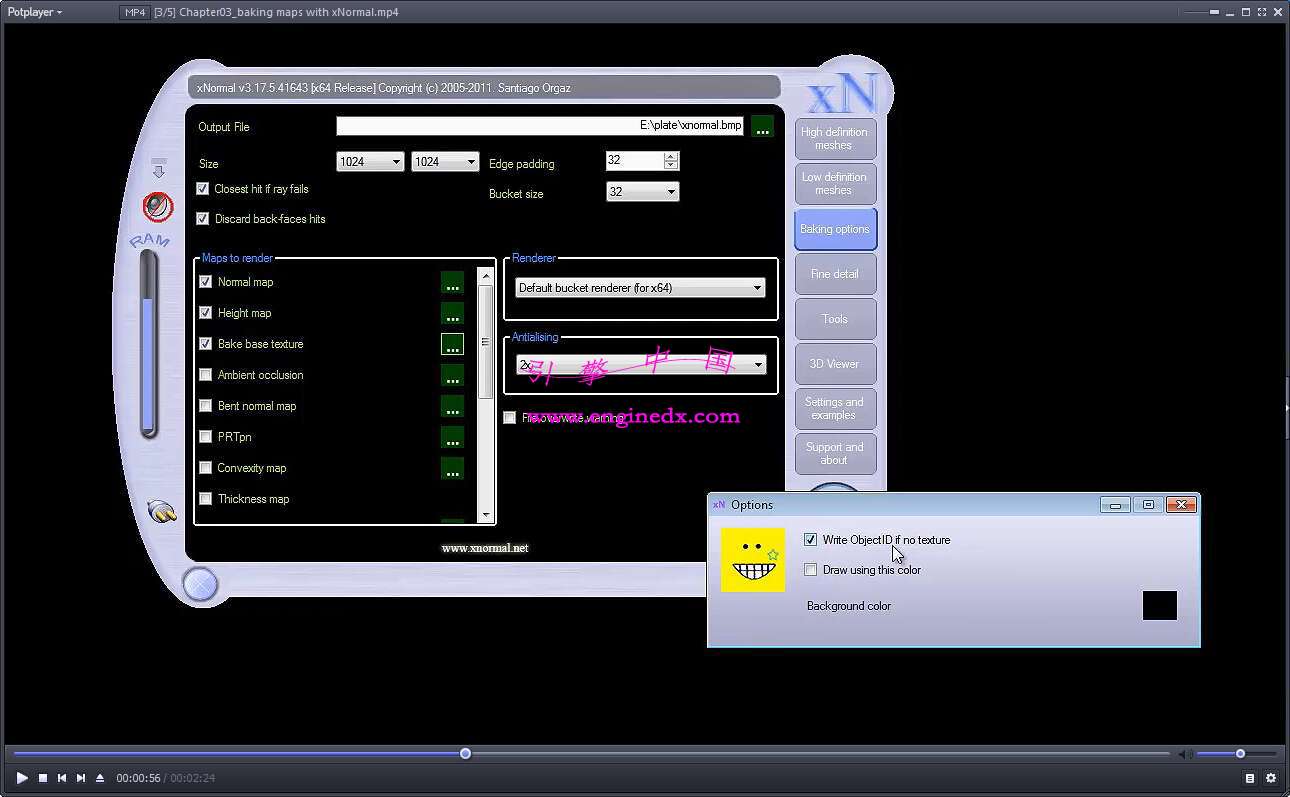
Task: Open options button for Bent normal map
Action: coord(452,407)
